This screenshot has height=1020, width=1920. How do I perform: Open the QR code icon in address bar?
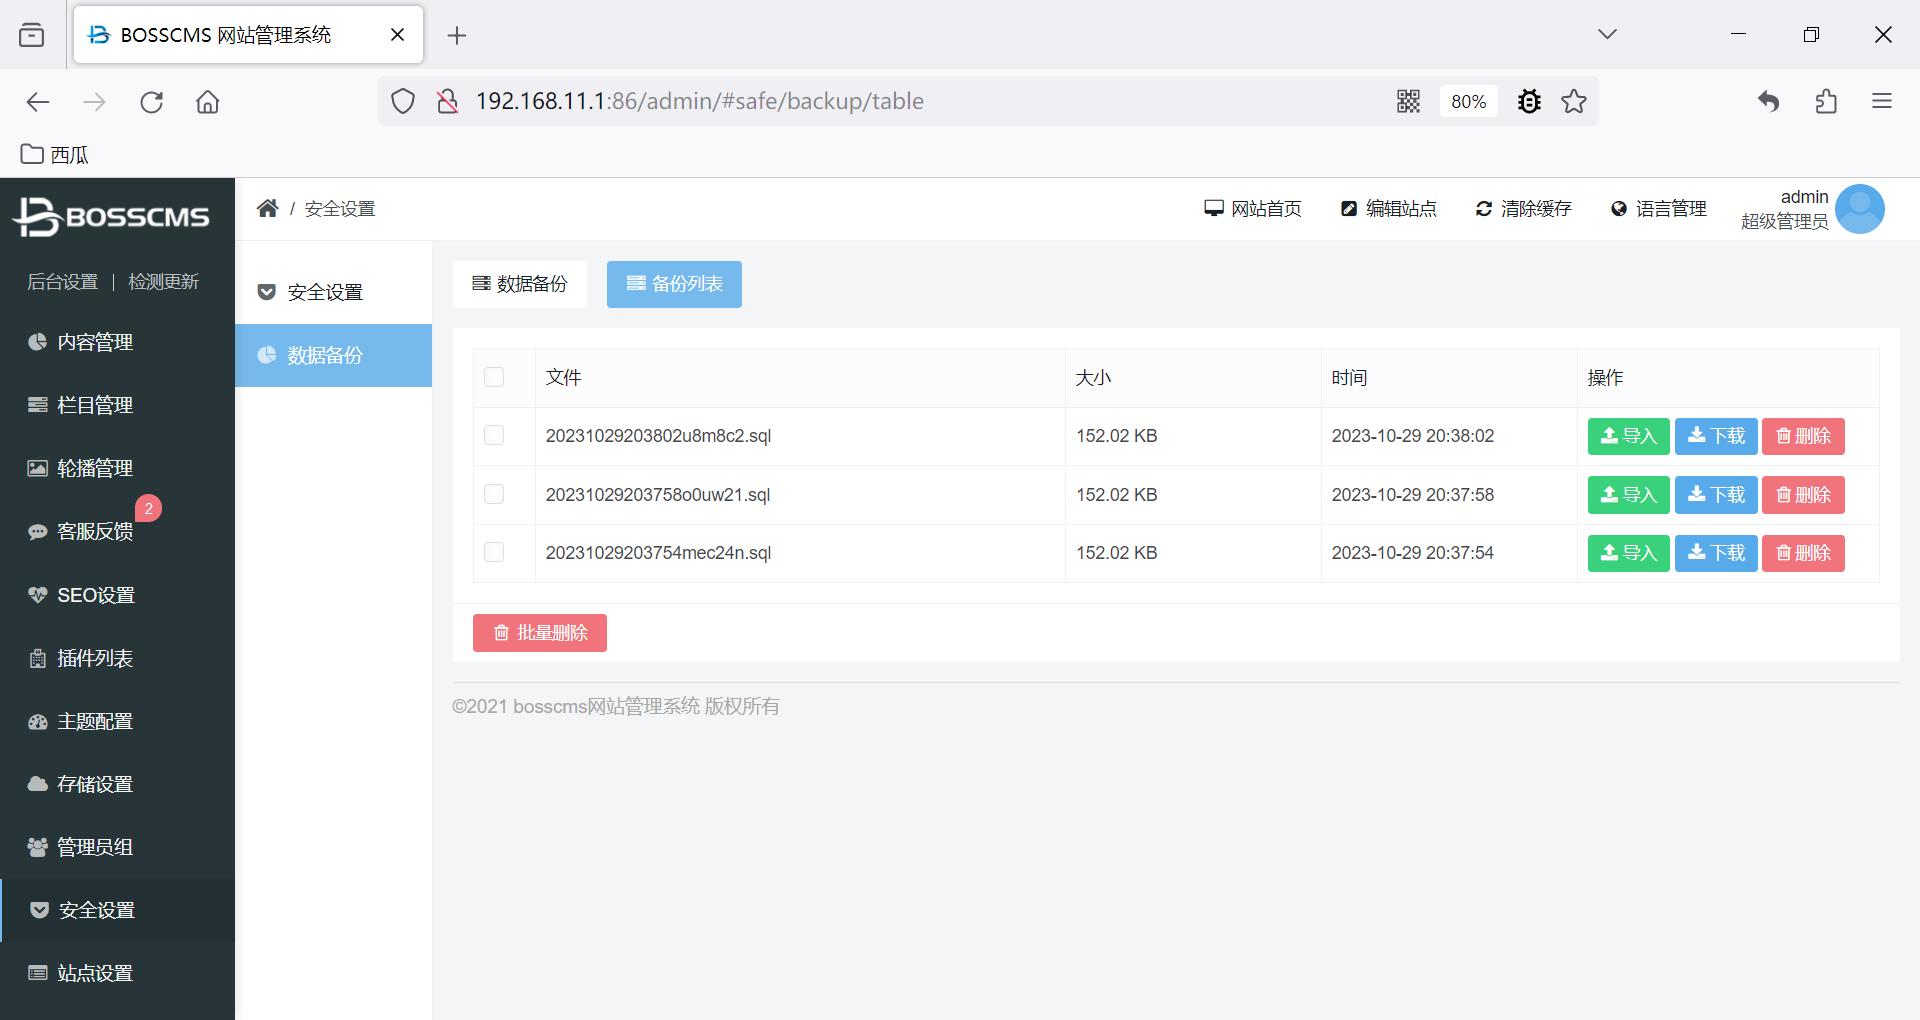1408,101
